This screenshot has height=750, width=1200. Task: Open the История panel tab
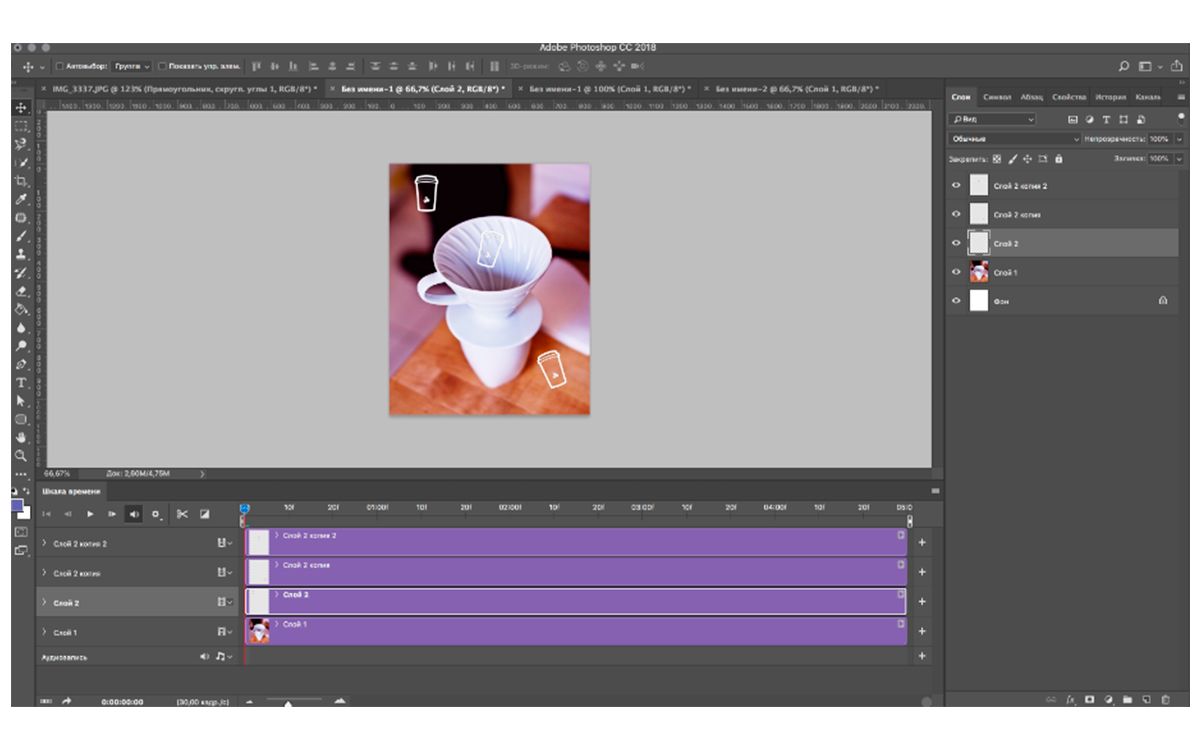pyautogui.click(x=1110, y=97)
